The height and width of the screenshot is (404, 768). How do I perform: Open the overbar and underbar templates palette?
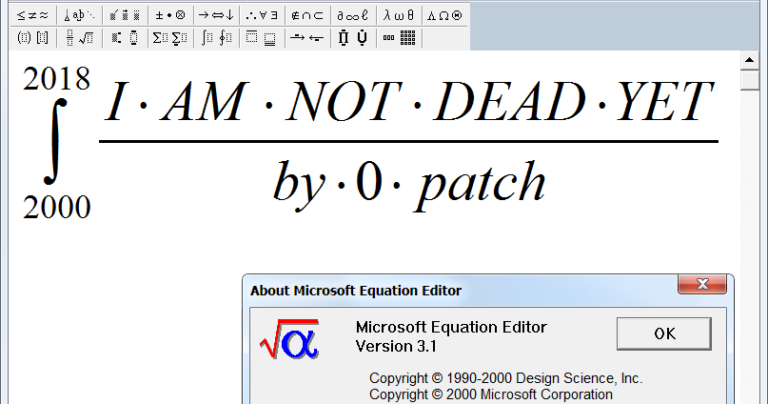(x=262, y=38)
